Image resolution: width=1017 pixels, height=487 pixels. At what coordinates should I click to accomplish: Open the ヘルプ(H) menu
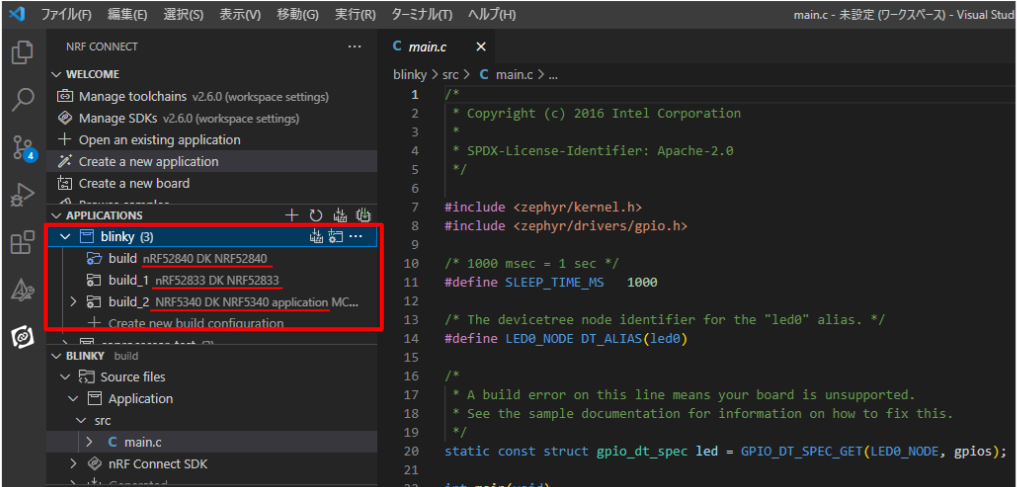(492, 14)
